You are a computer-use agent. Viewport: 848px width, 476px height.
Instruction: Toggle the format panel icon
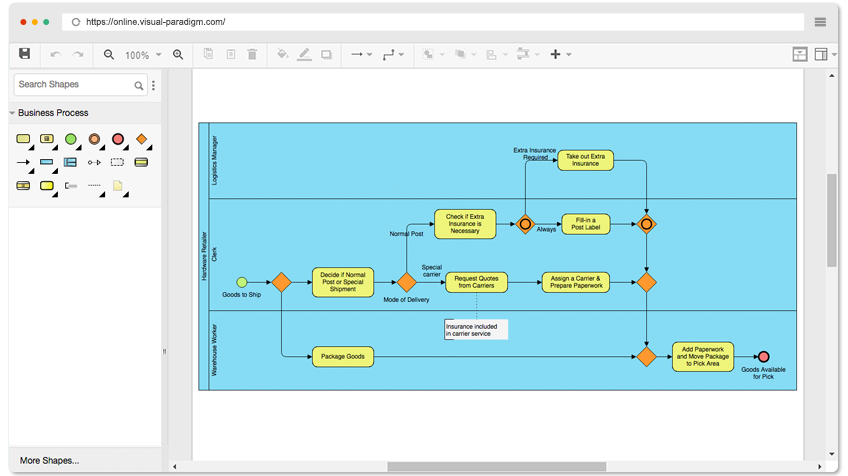(x=821, y=54)
